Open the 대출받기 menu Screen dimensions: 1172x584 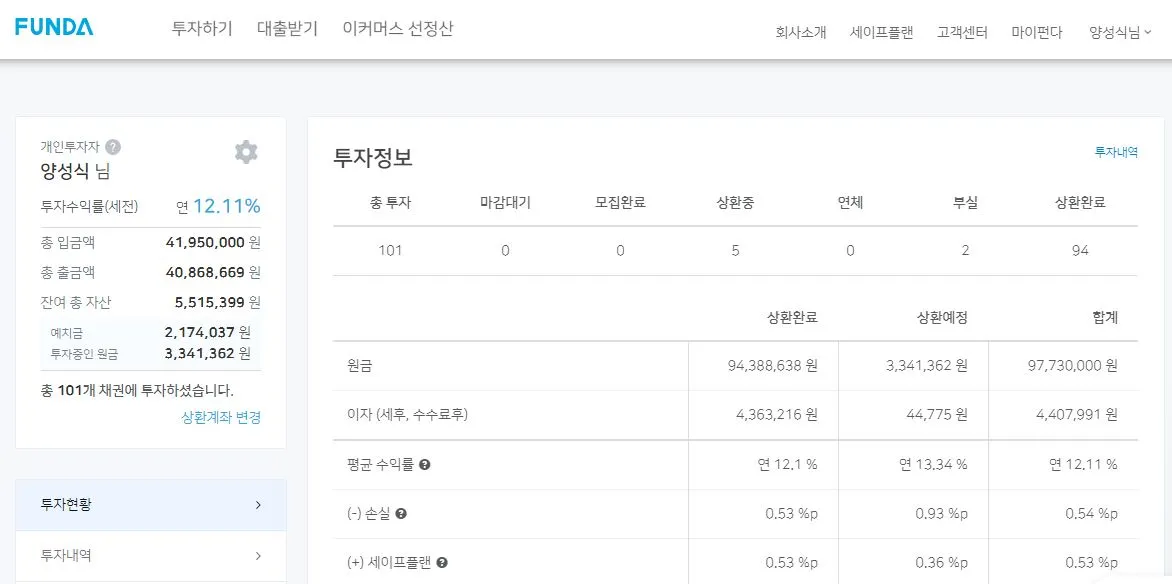tap(287, 29)
